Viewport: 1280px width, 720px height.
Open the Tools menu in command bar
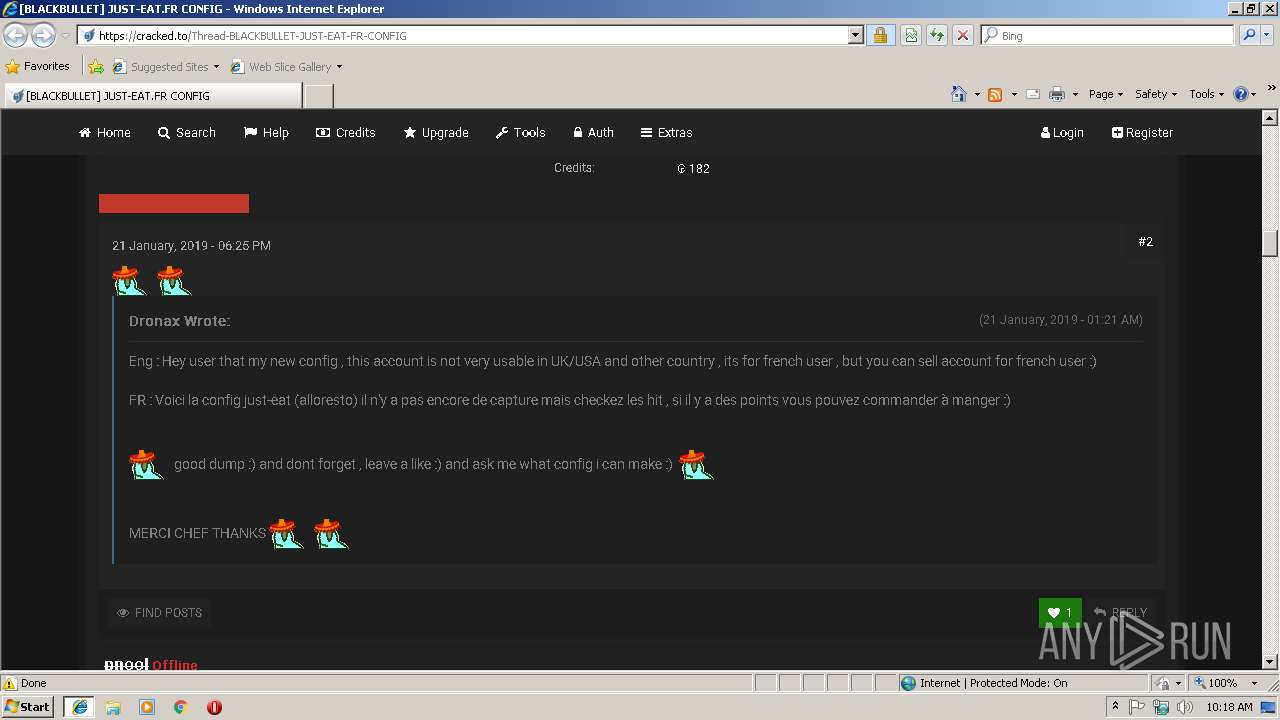[1207, 94]
